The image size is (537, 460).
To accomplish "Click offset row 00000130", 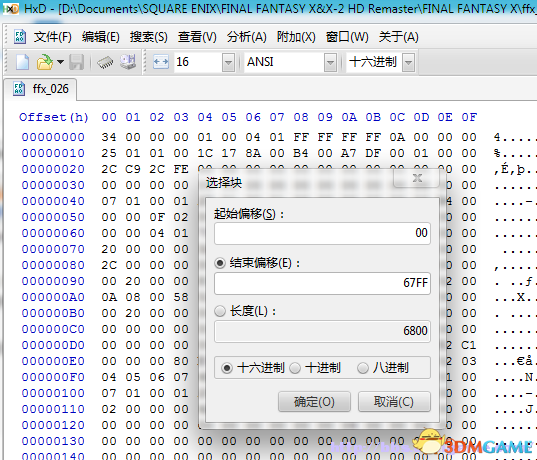I will (53, 441).
